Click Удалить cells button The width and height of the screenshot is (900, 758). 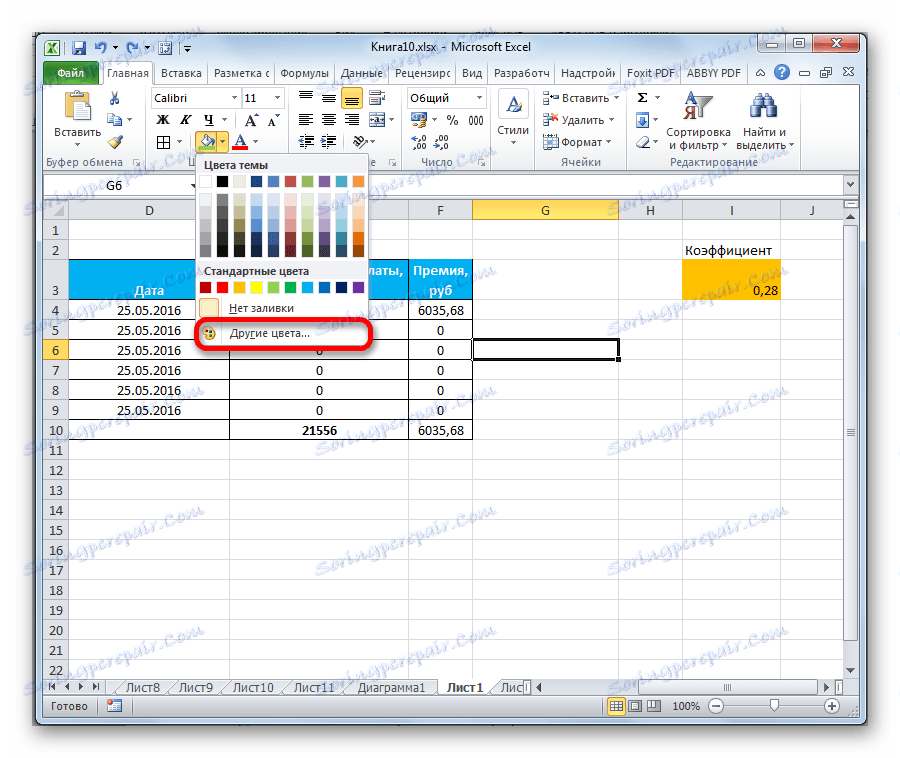pos(579,120)
